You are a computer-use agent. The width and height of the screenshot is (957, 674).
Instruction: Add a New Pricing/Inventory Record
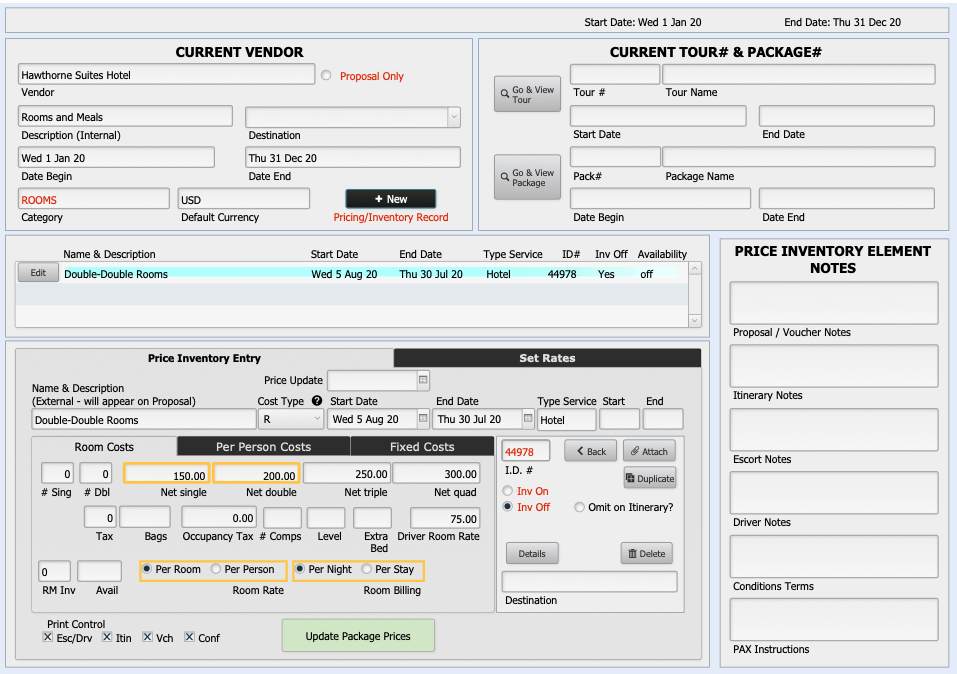tap(391, 199)
